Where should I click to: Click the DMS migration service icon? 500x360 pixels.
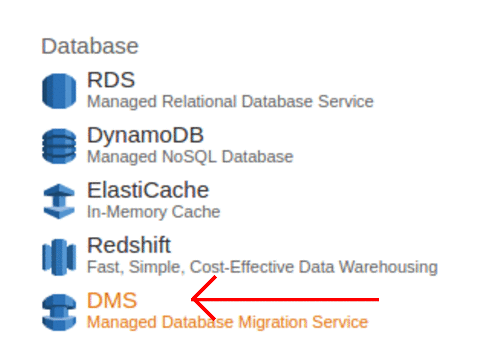[59, 312]
